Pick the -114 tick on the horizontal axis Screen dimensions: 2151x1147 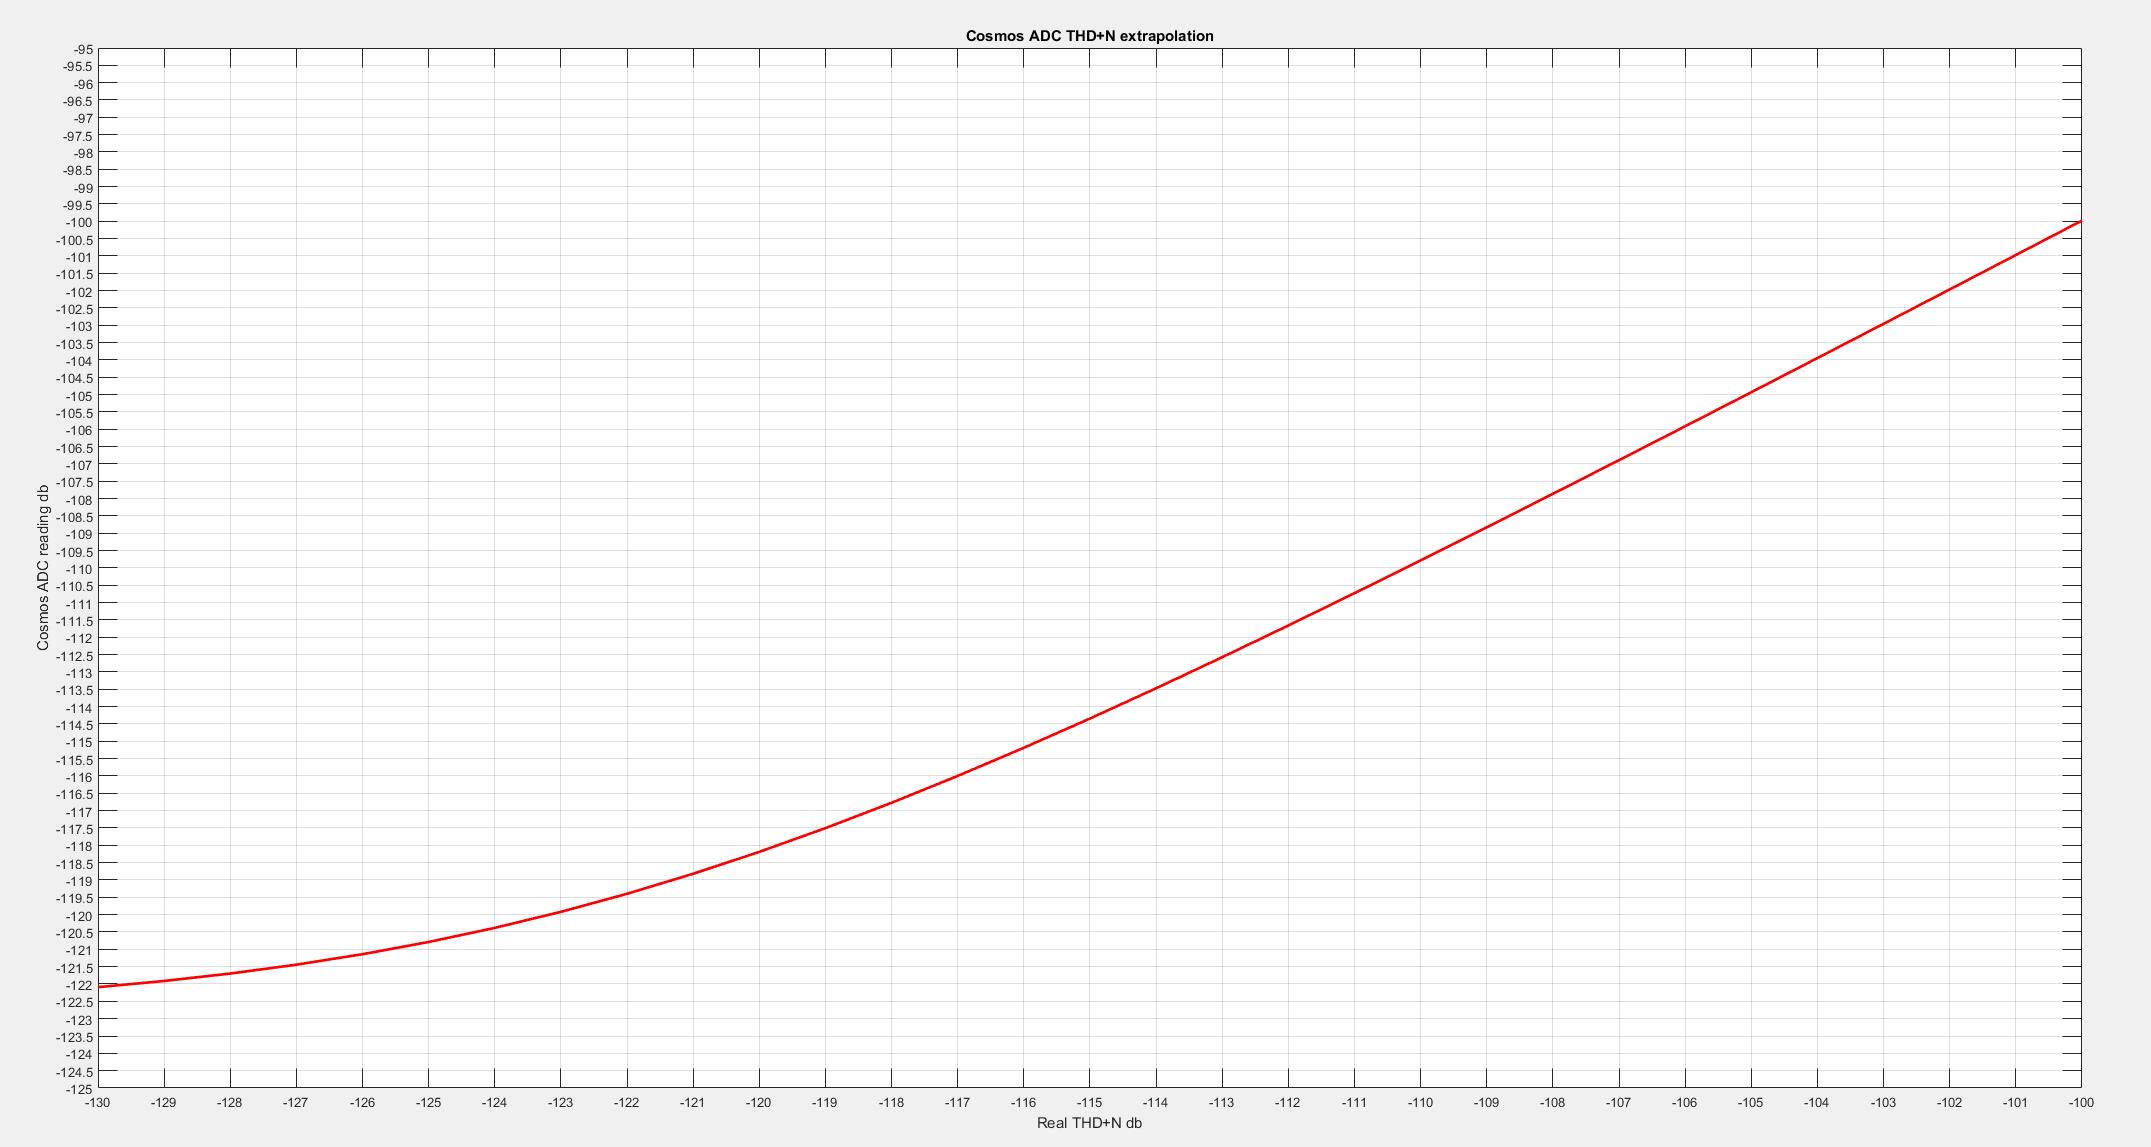coord(1156,1102)
